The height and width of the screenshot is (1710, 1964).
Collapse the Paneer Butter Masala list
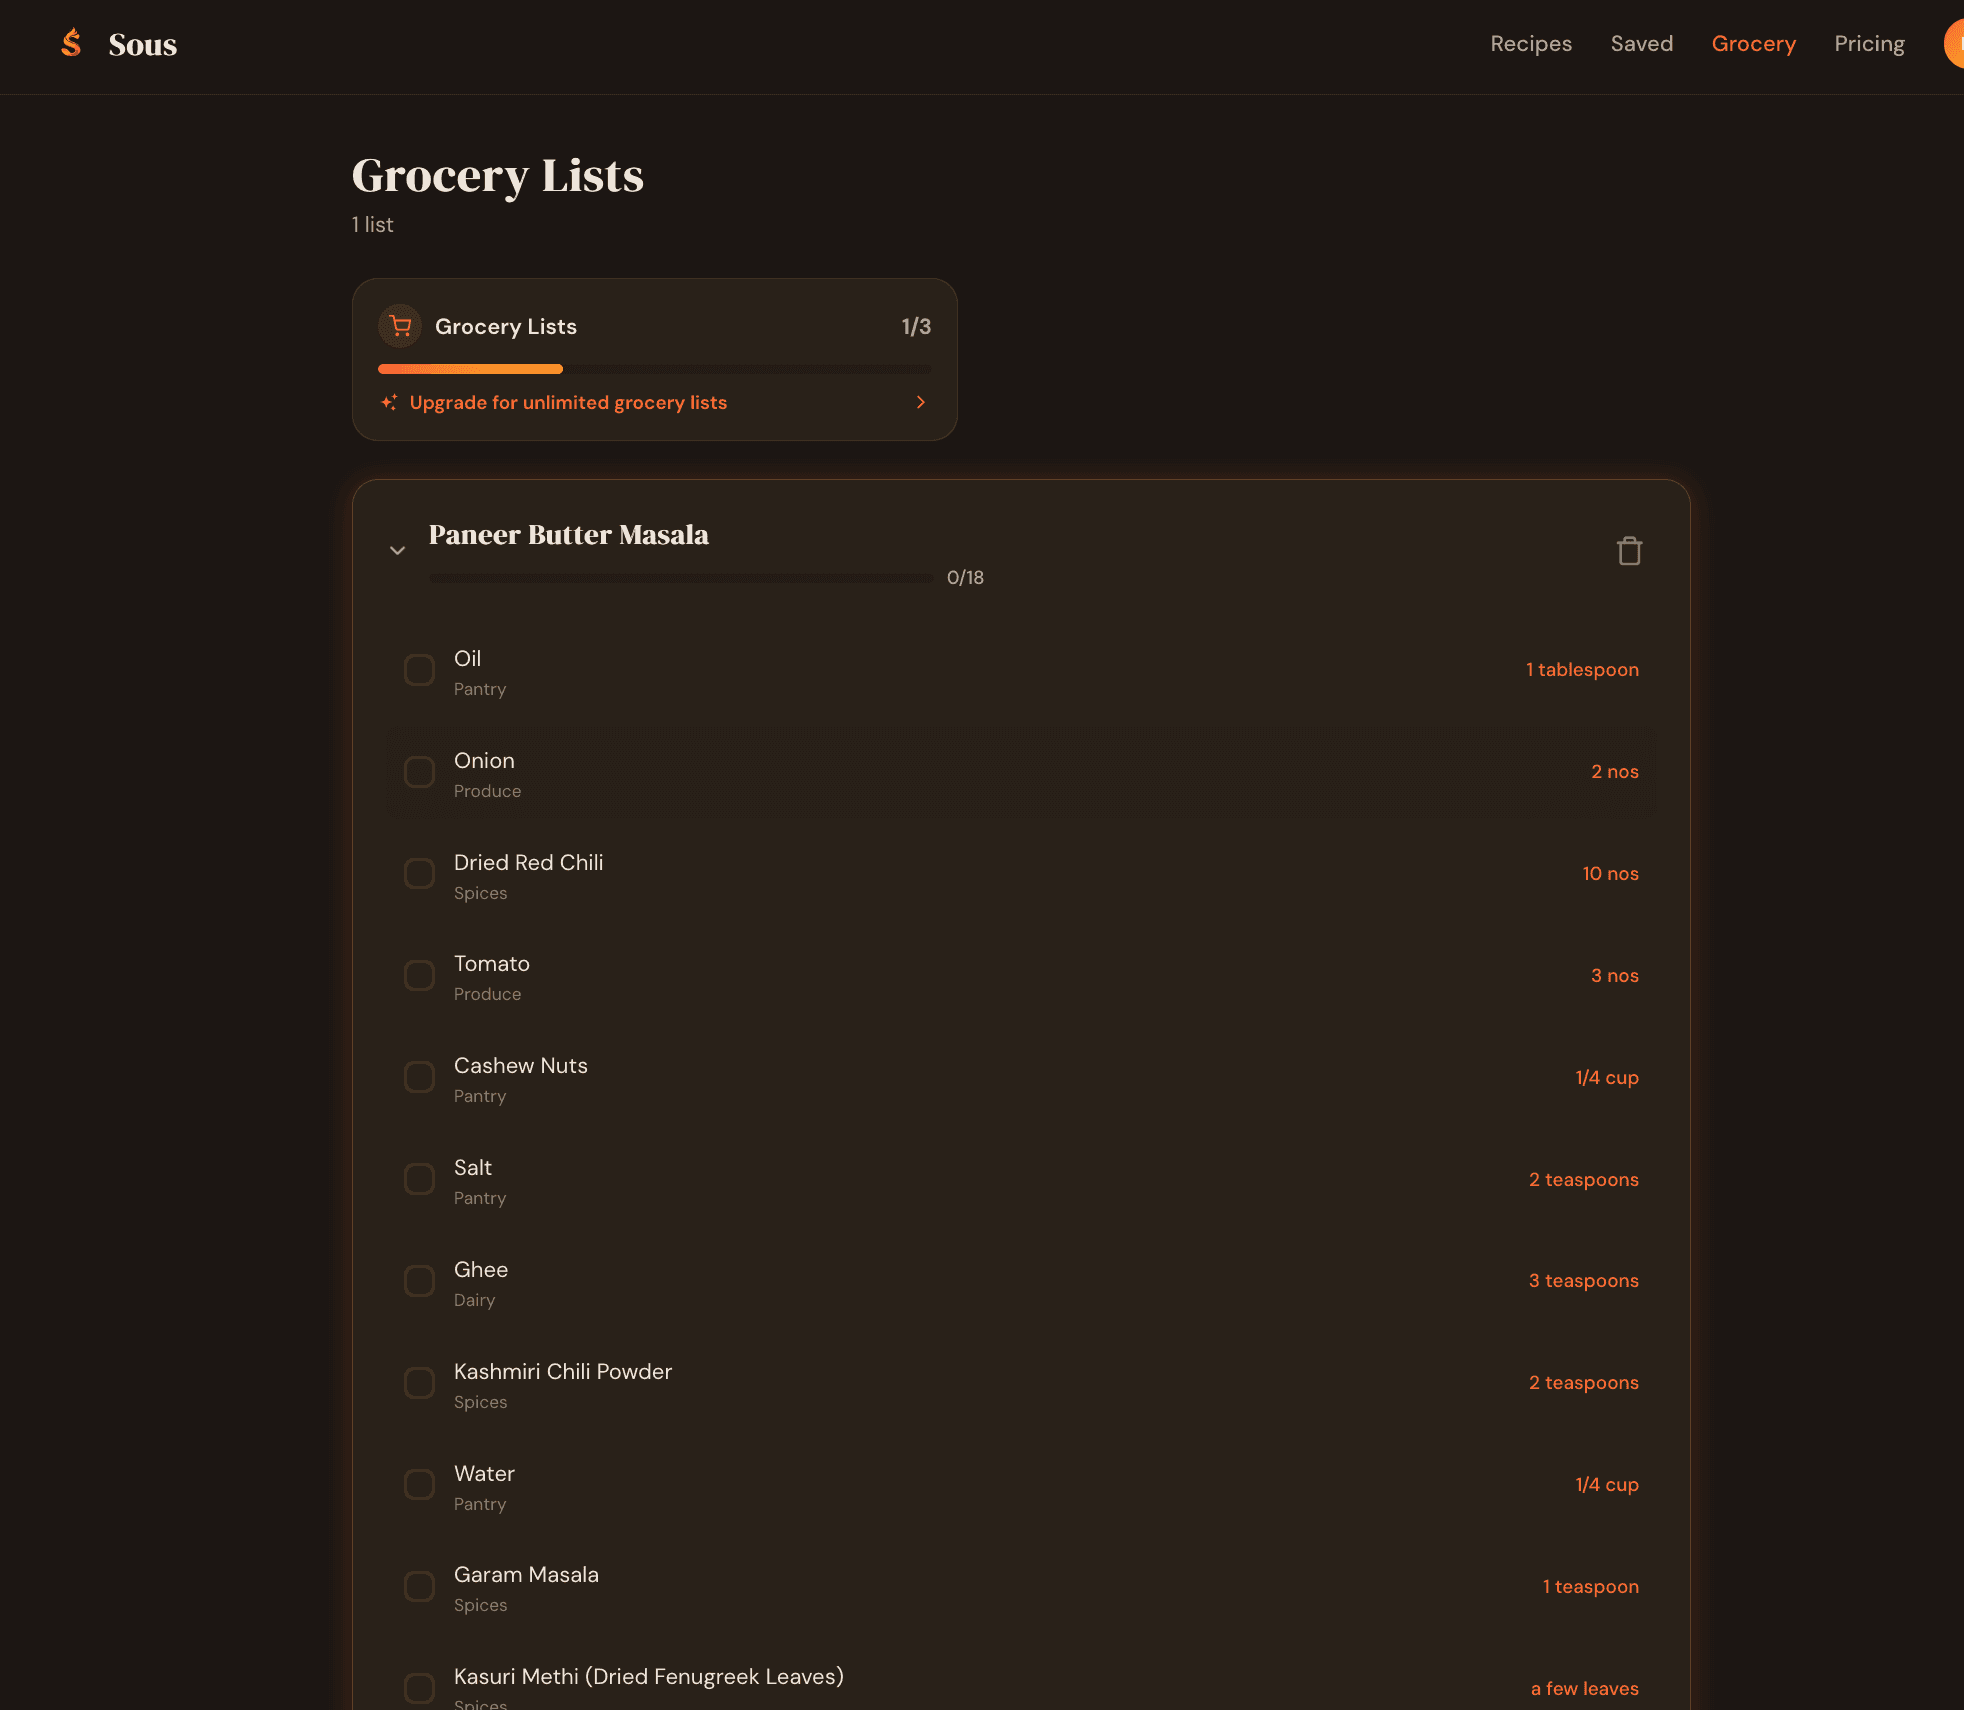tap(397, 551)
